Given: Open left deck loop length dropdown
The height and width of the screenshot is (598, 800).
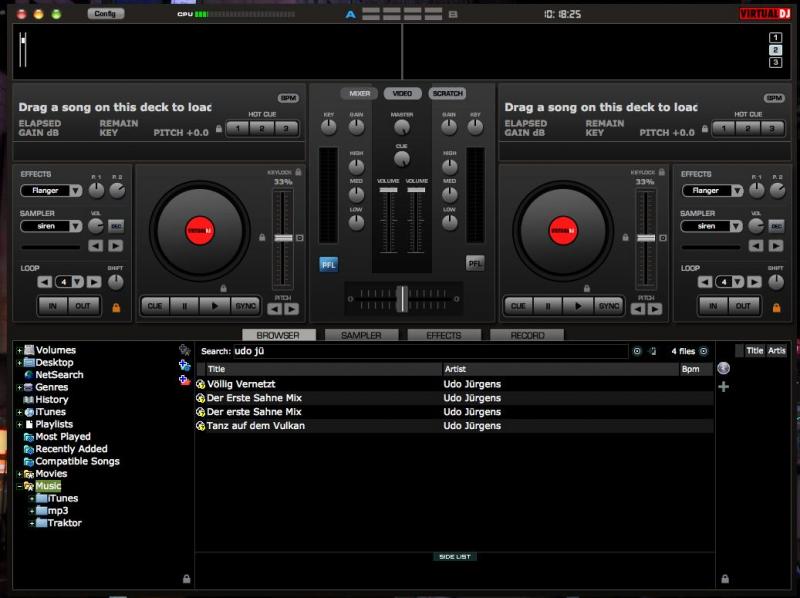Looking at the screenshot, I should pyautogui.click(x=77, y=282).
